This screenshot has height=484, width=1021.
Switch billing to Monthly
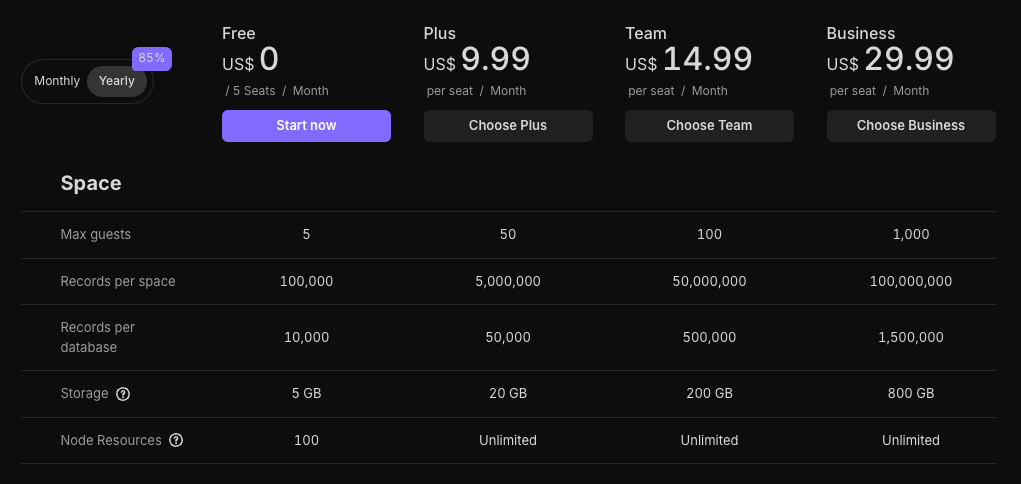point(57,81)
